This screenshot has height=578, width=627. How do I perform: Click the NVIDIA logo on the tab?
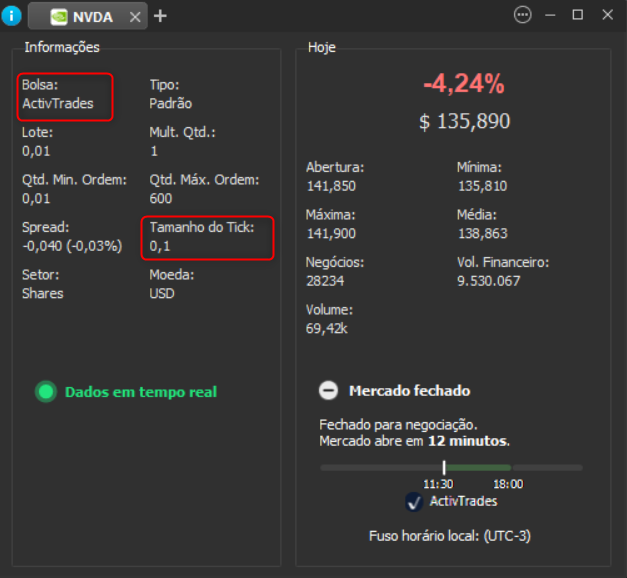pos(59,16)
